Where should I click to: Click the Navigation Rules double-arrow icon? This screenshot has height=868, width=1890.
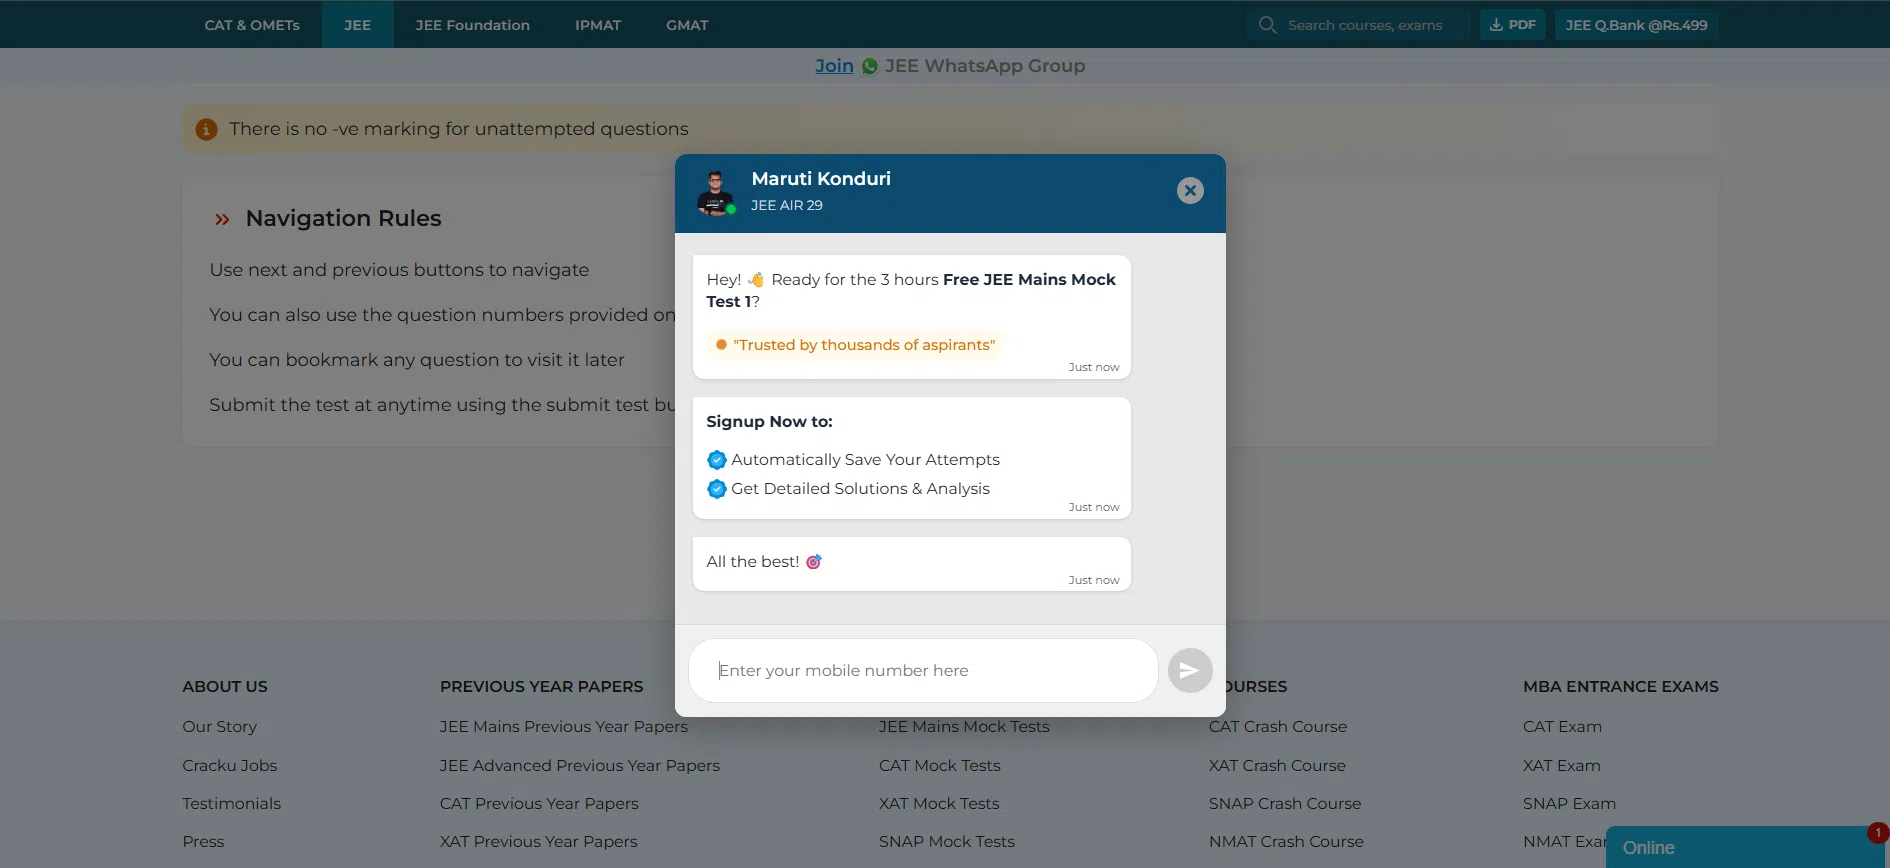click(222, 219)
